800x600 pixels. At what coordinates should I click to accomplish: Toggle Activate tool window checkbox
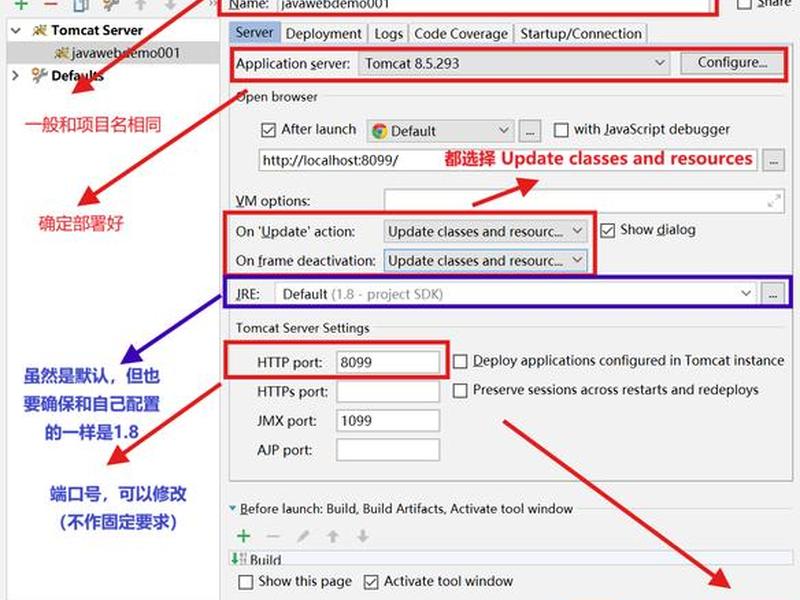click(x=371, y=582)
